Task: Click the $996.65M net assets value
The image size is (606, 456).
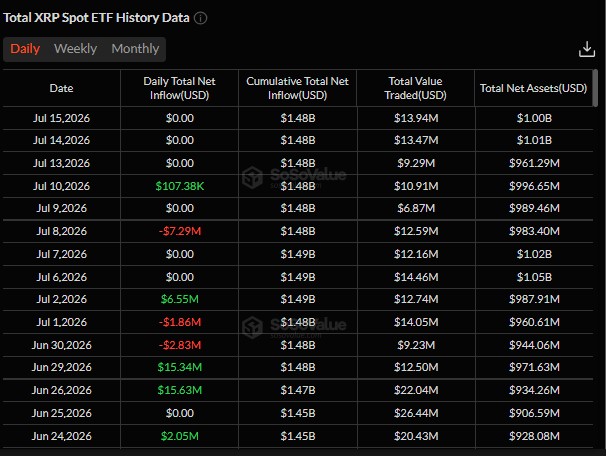Action: (534, 186)
